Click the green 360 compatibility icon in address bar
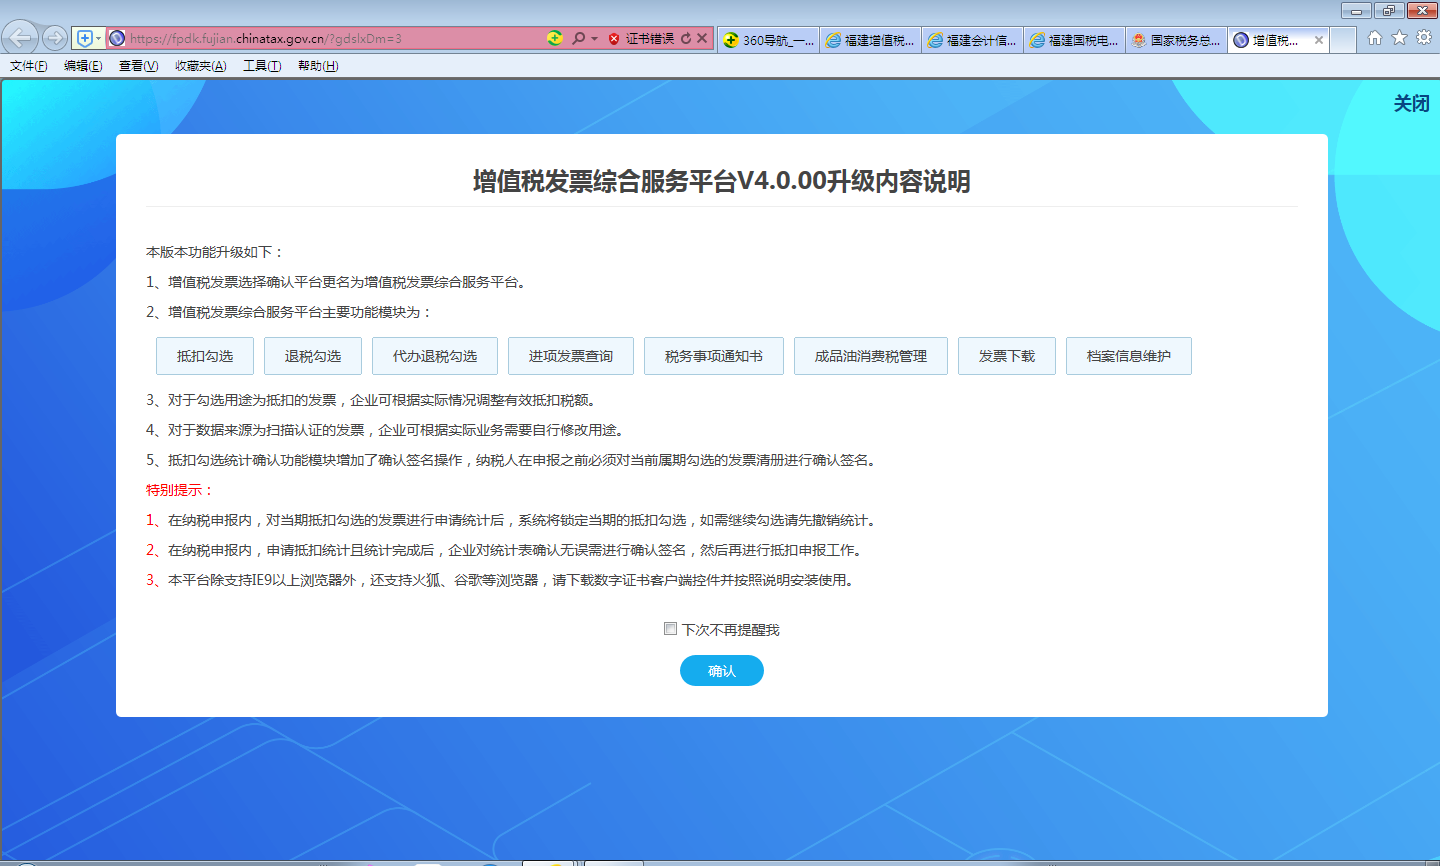 (555, 38)
